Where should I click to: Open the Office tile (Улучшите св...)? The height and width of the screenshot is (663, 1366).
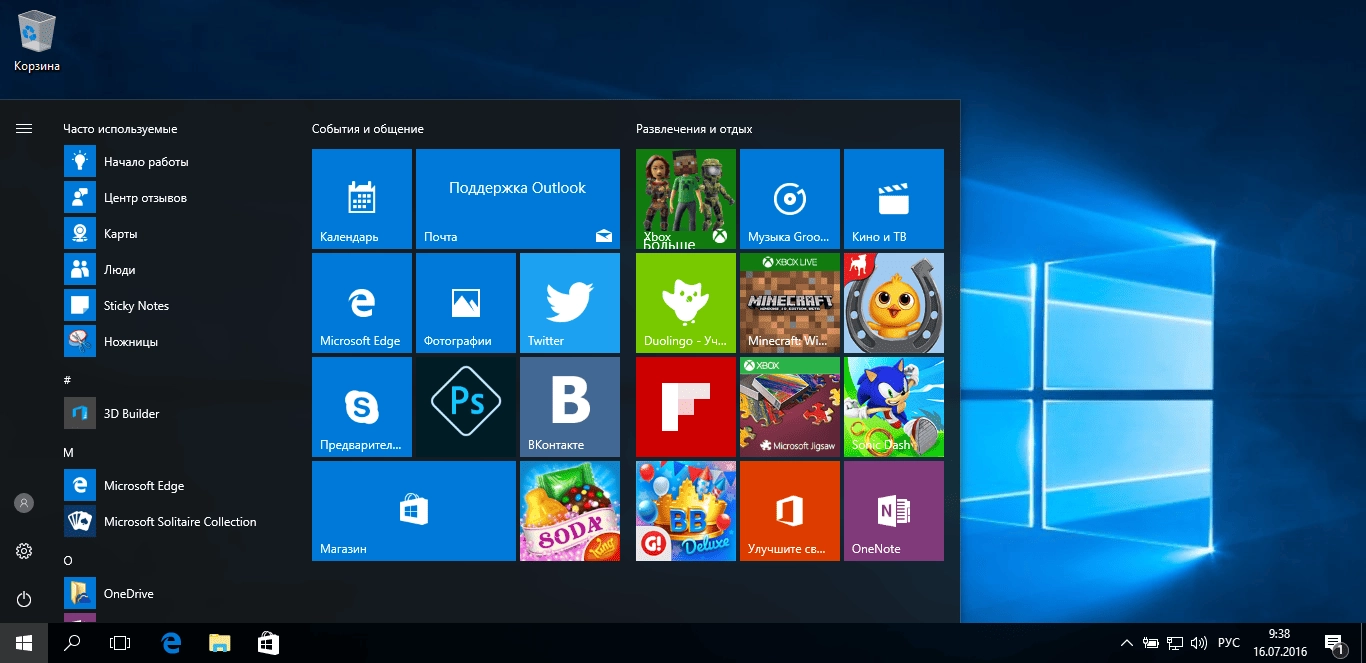[x=790, y=511]
